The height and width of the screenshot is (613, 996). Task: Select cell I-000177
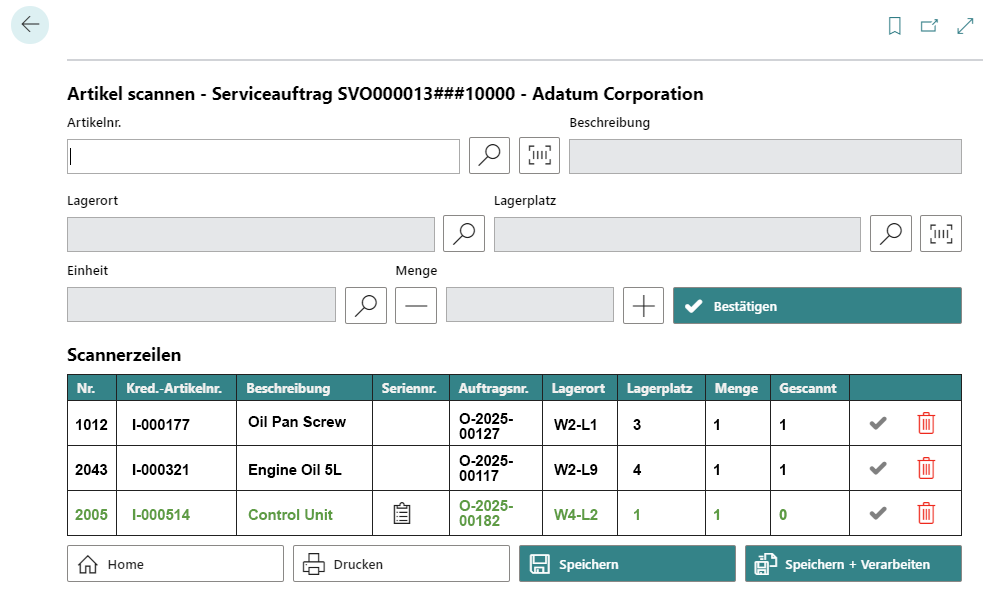point(161,424)
